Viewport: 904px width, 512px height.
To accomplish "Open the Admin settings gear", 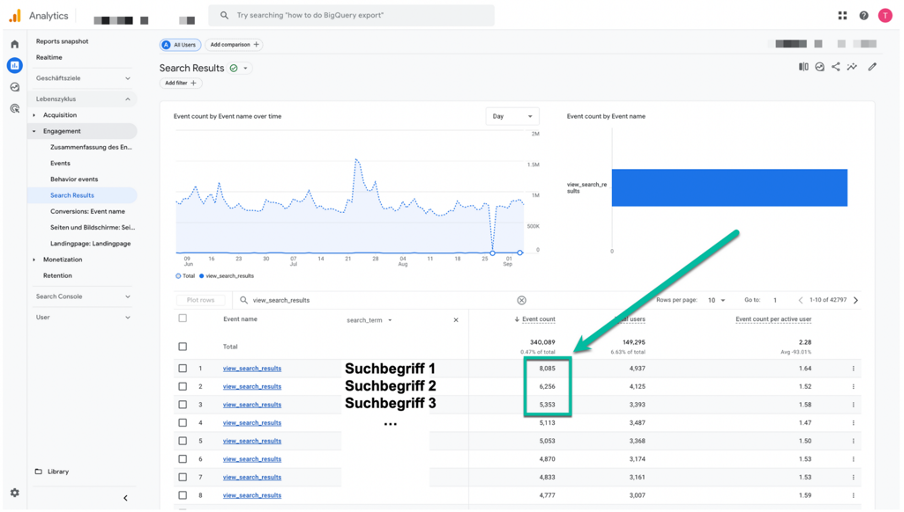I will click(14, 492).
